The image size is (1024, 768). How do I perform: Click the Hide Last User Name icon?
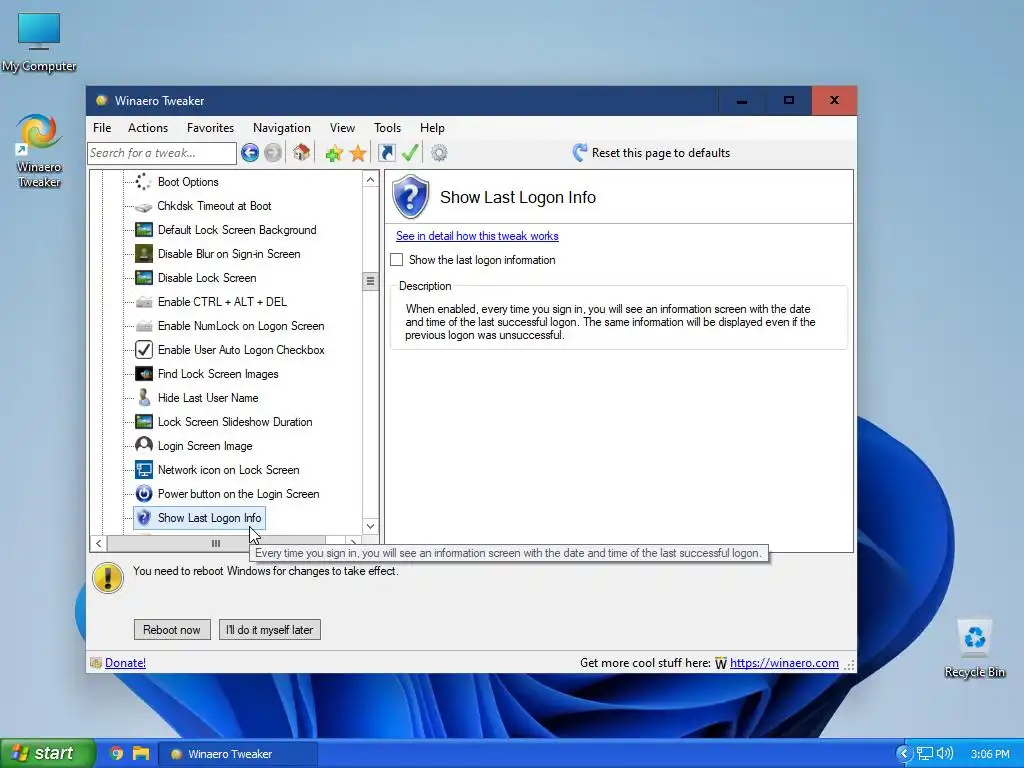(x=144, y=398)
